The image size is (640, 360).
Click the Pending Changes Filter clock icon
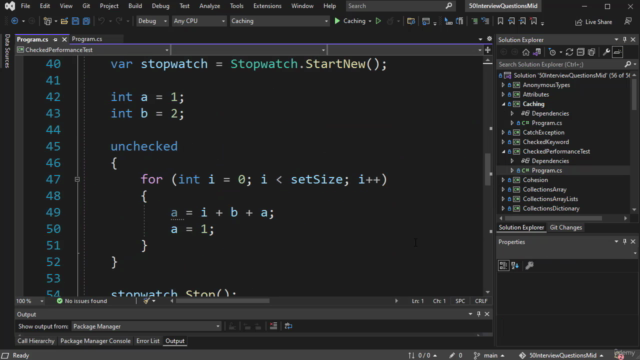553,52
